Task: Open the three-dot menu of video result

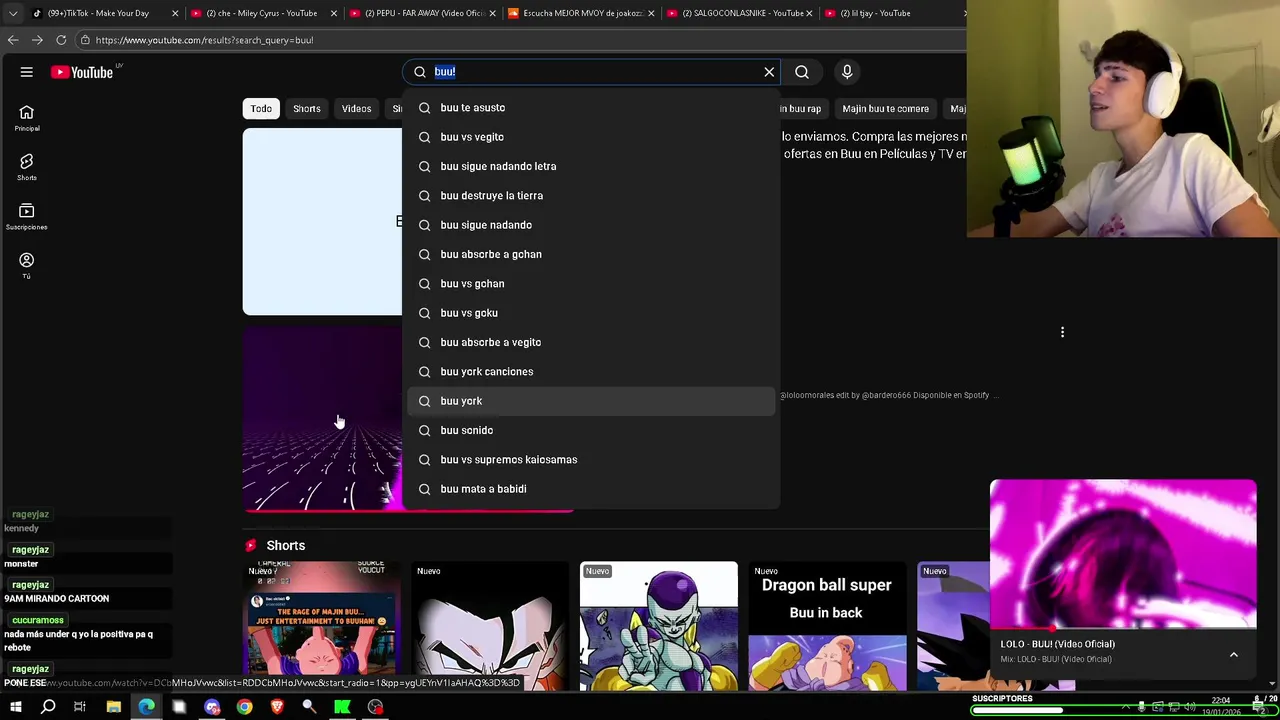Action: 1062,332
